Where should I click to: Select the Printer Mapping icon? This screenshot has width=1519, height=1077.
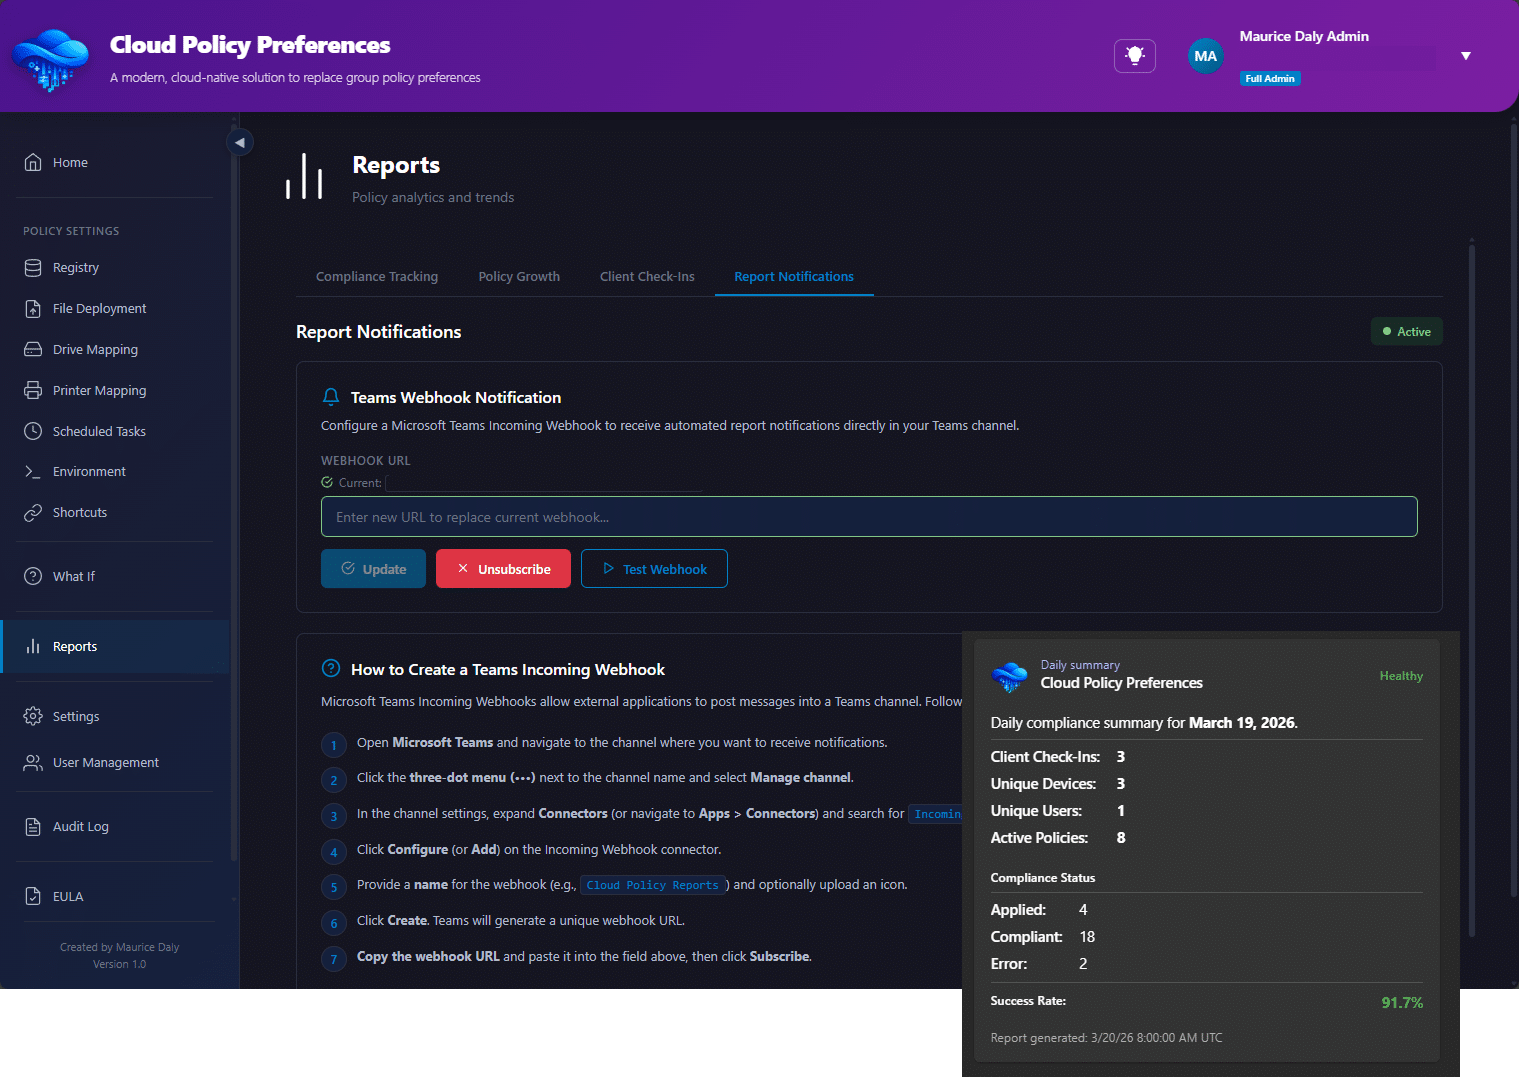pos(33,391)
